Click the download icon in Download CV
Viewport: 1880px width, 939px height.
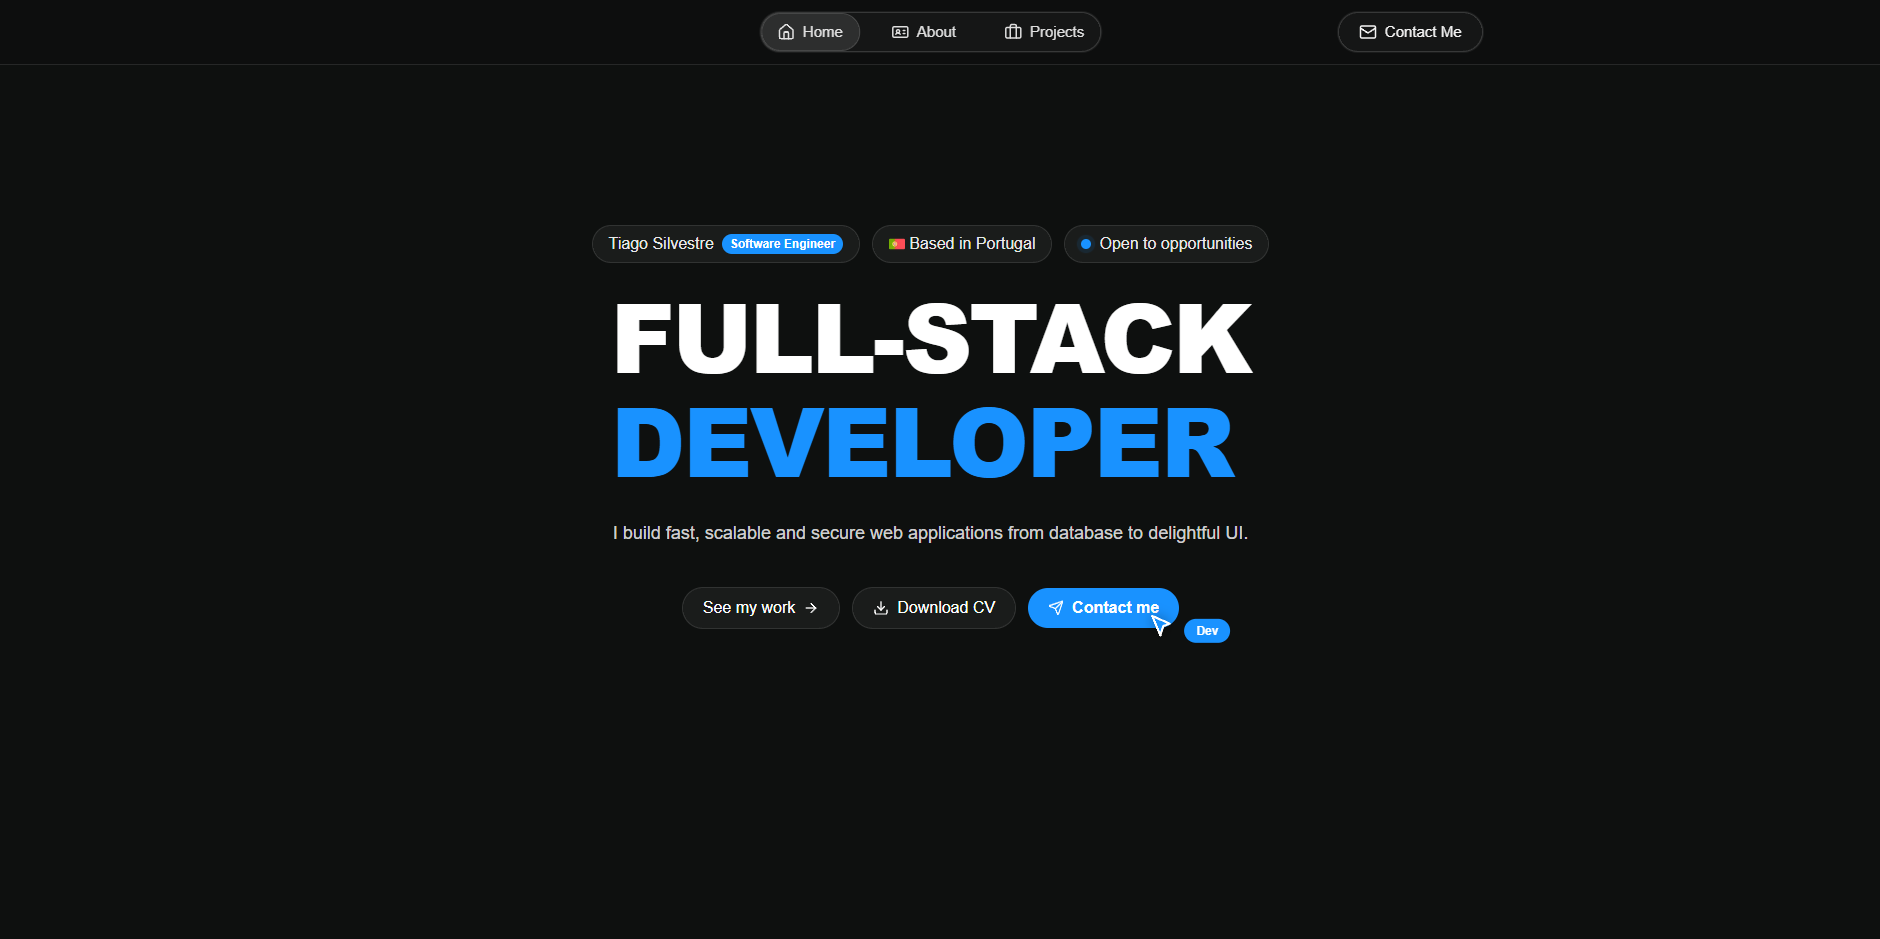(881, 607)
